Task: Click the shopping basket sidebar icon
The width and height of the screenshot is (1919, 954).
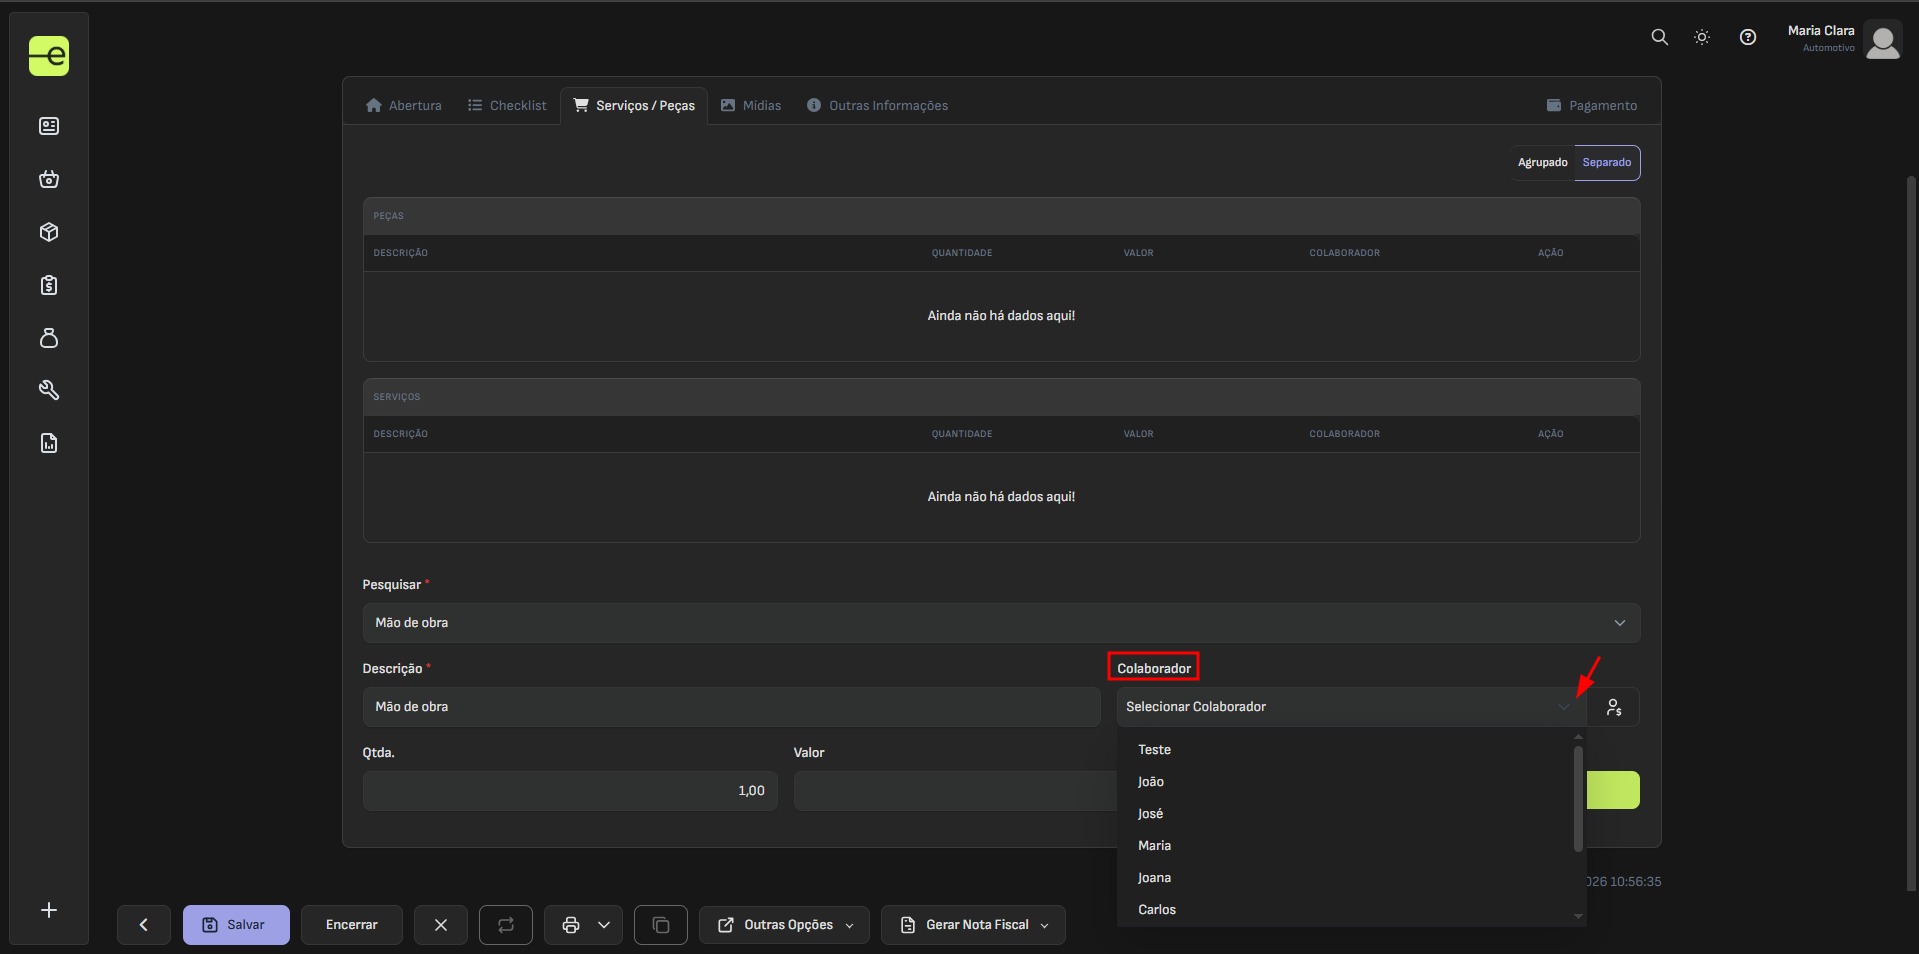Action: pos(49,179)
